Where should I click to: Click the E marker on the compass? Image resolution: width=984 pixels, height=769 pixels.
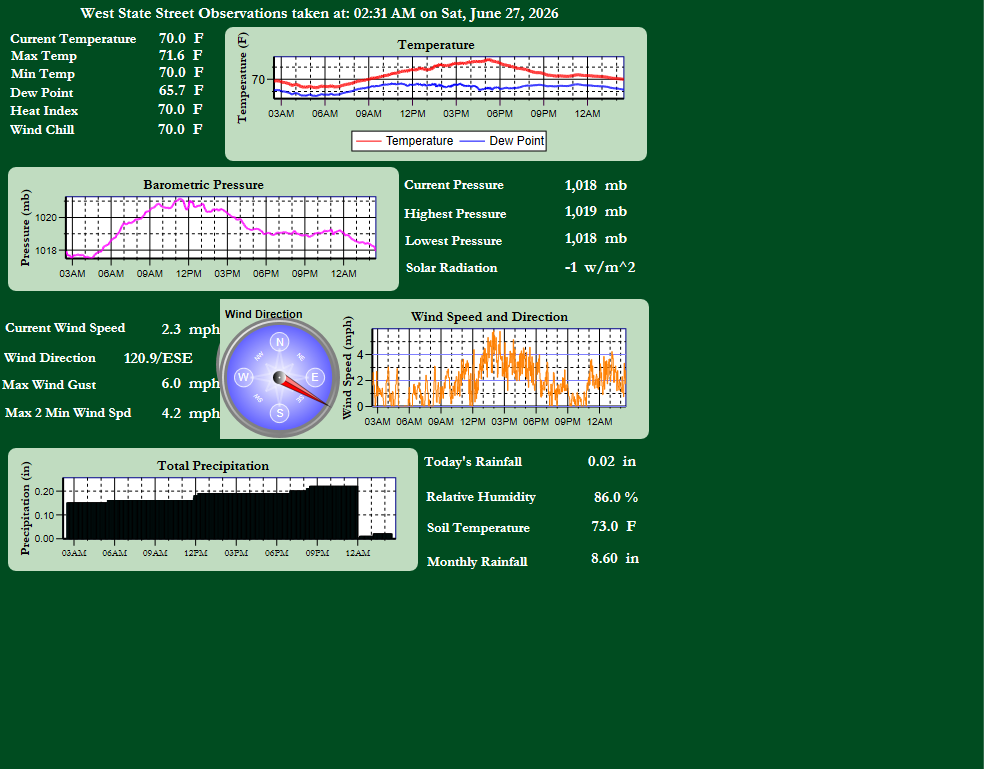(x=315, y=377)
